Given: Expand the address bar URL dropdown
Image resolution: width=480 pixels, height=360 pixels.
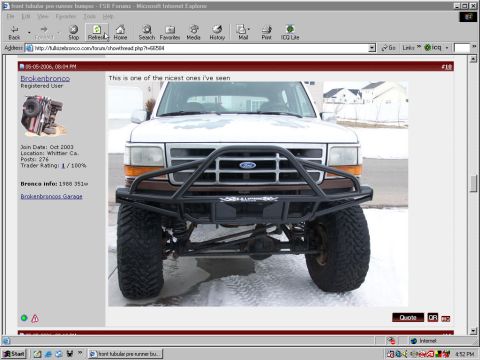Looking at the screenshot, I should coord(372,48).
